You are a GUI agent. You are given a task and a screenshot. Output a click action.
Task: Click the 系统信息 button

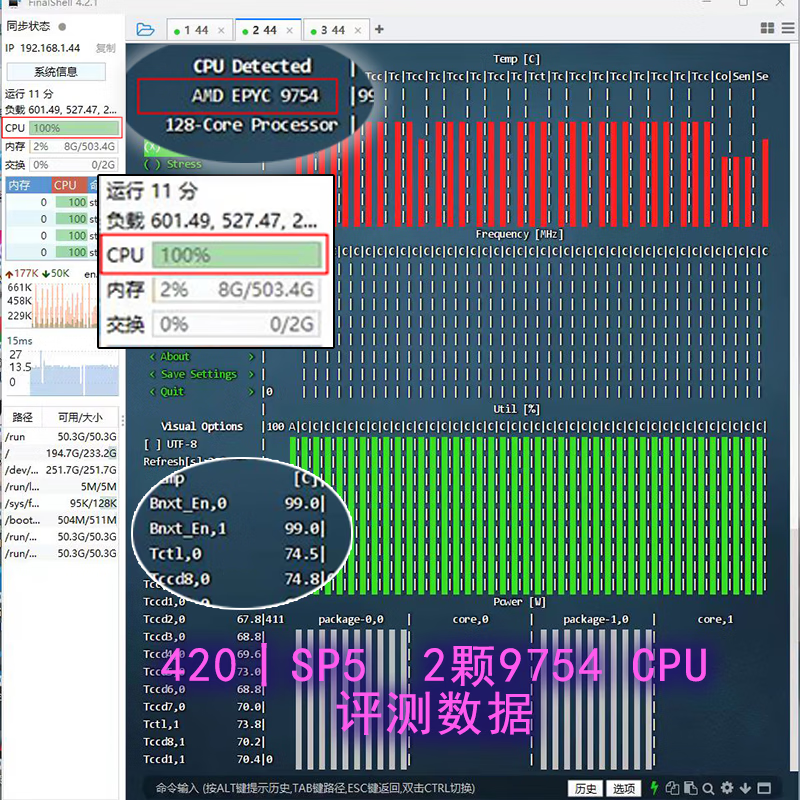click(56, 72)
